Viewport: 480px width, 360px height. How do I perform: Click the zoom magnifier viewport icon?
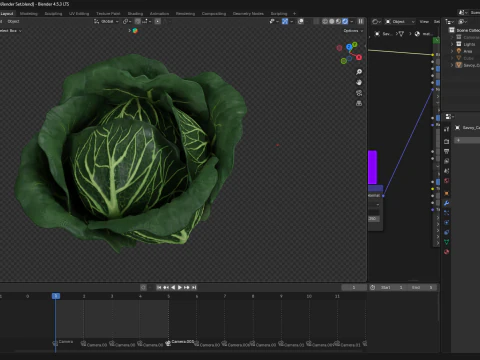pos(359,72)
